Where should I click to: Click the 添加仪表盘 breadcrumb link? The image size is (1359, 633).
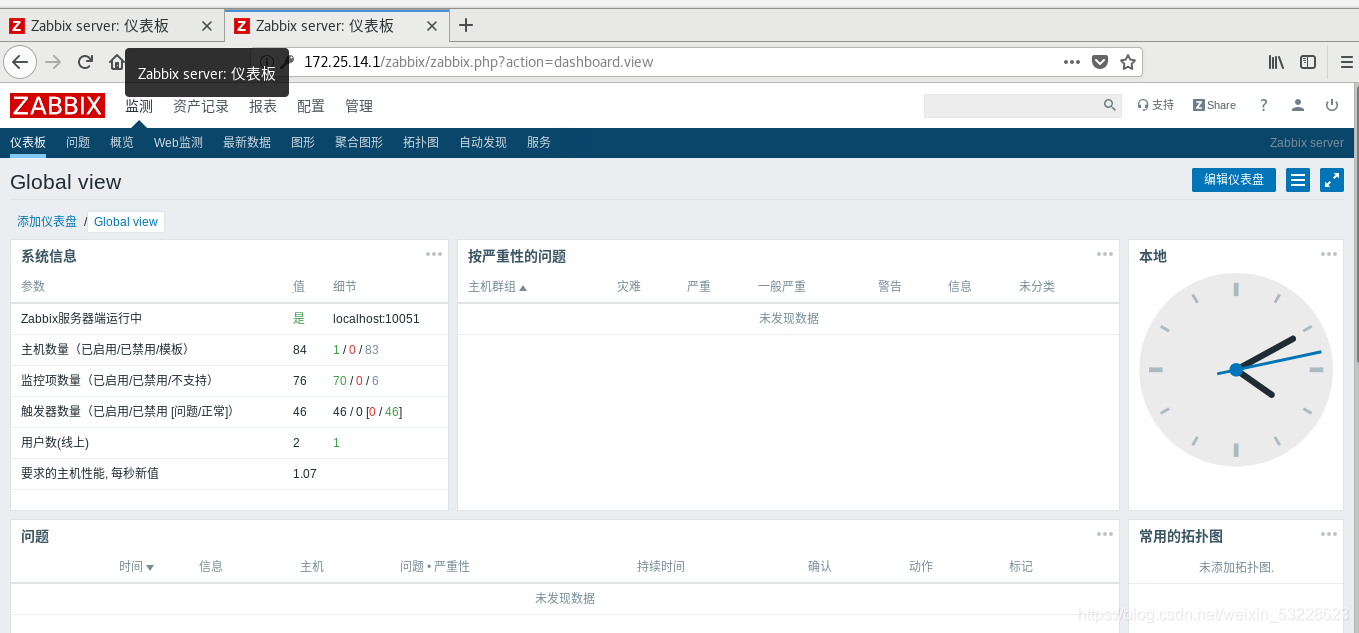[47, 222]
